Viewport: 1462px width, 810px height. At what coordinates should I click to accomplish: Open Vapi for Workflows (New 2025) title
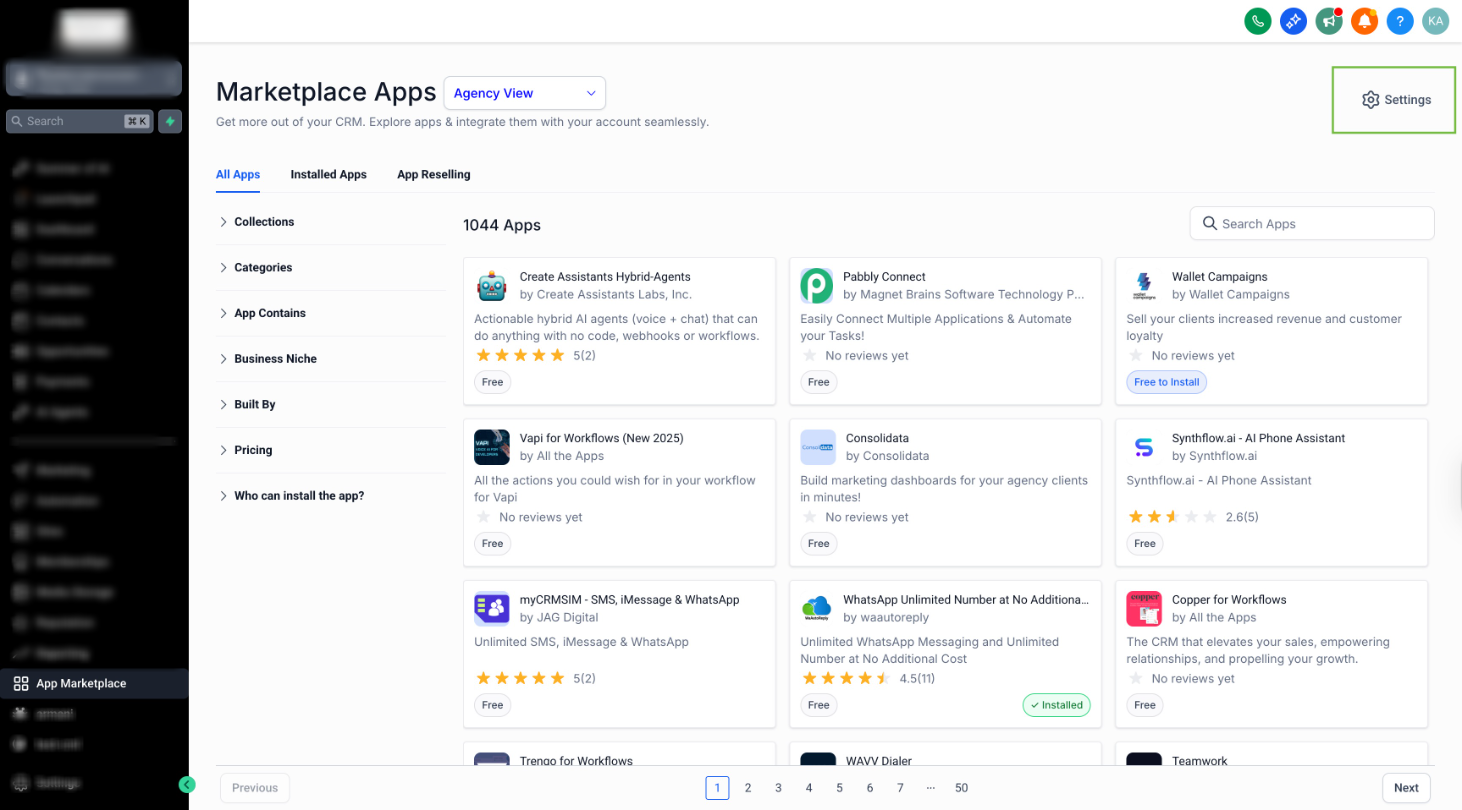pos(601,438)
